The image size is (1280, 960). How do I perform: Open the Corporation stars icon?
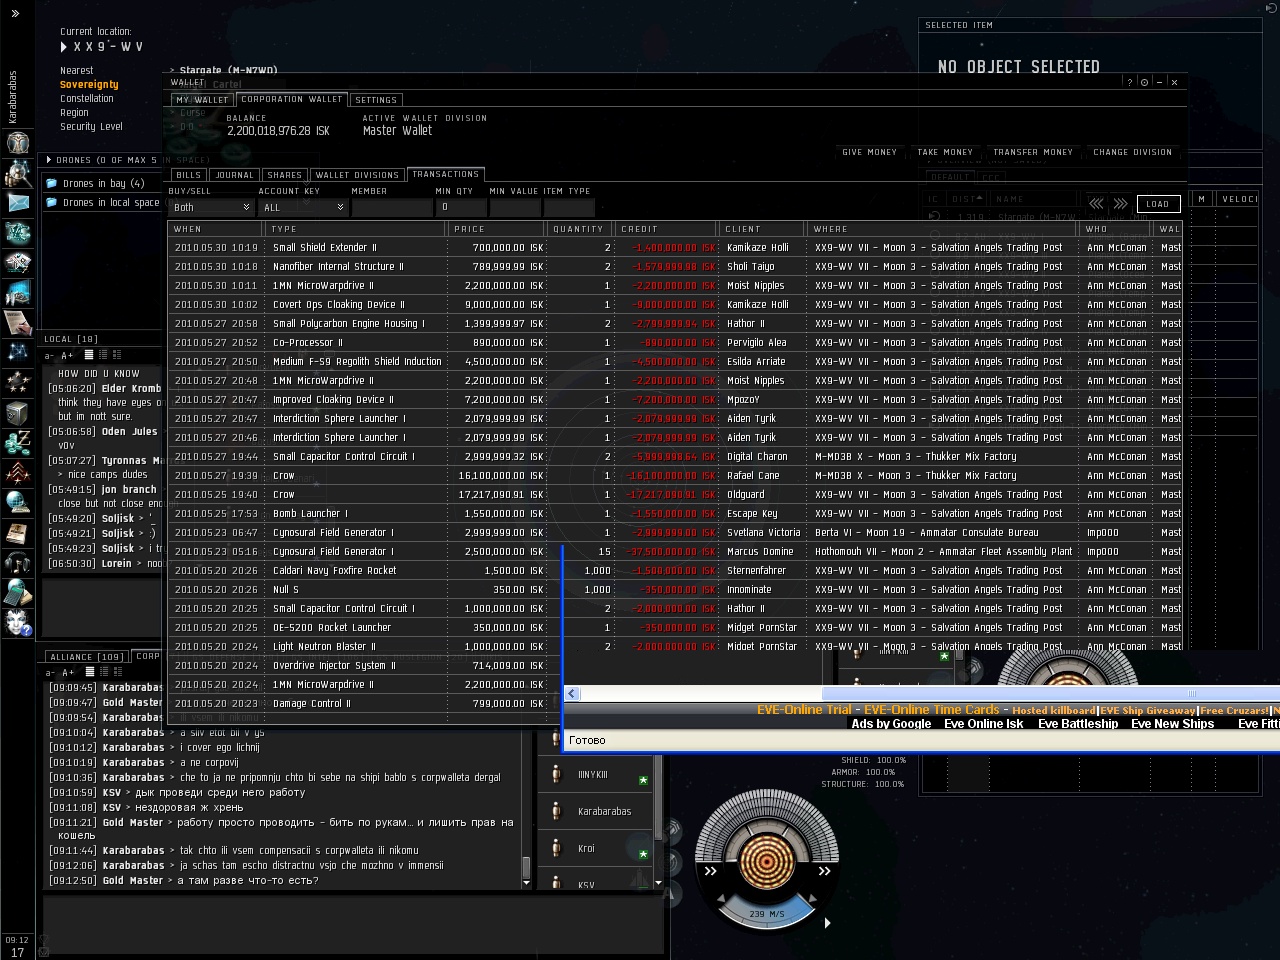click(x=18, y=382)
